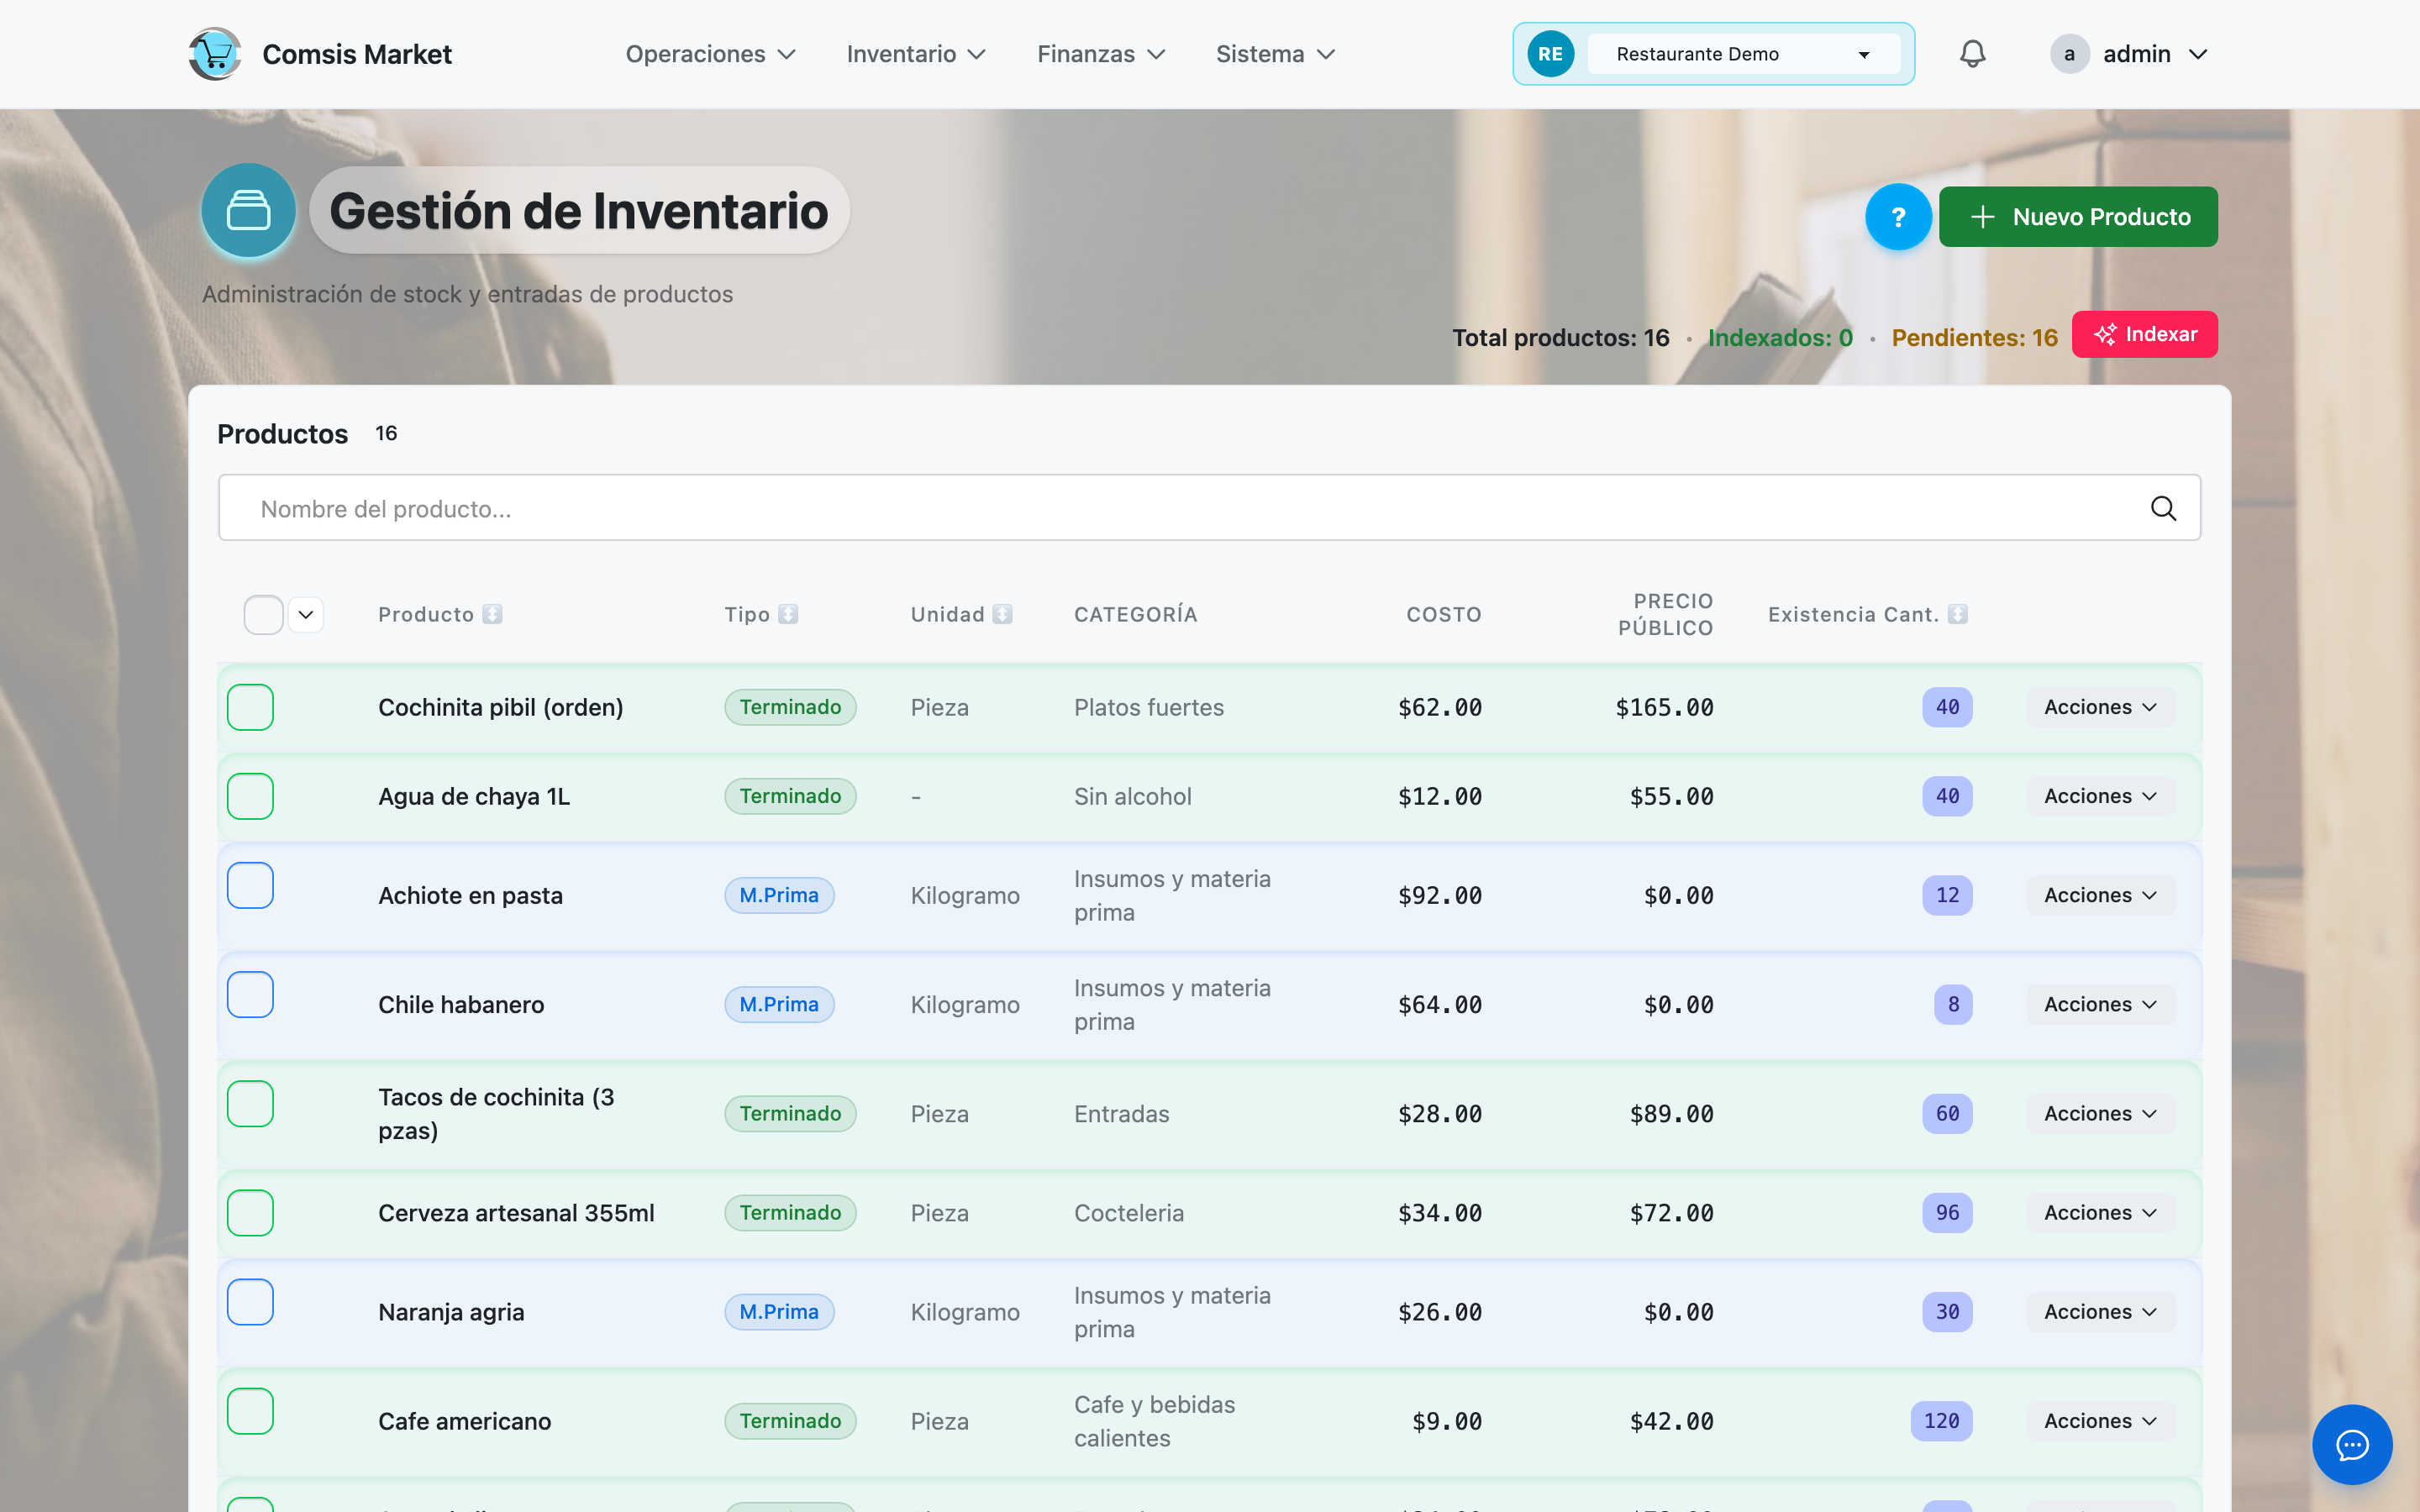Open the Operaciones menu
The width and height of the screenshot is (2420, 1512).
(x=710, y=54)
